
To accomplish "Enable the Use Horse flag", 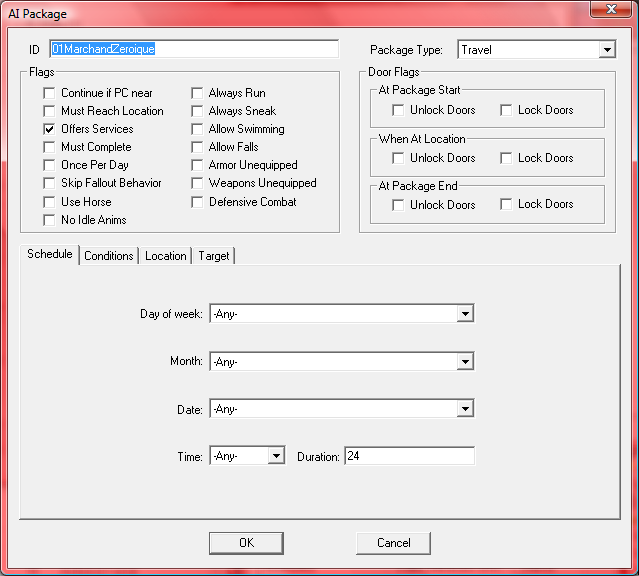I will point(50,202).
